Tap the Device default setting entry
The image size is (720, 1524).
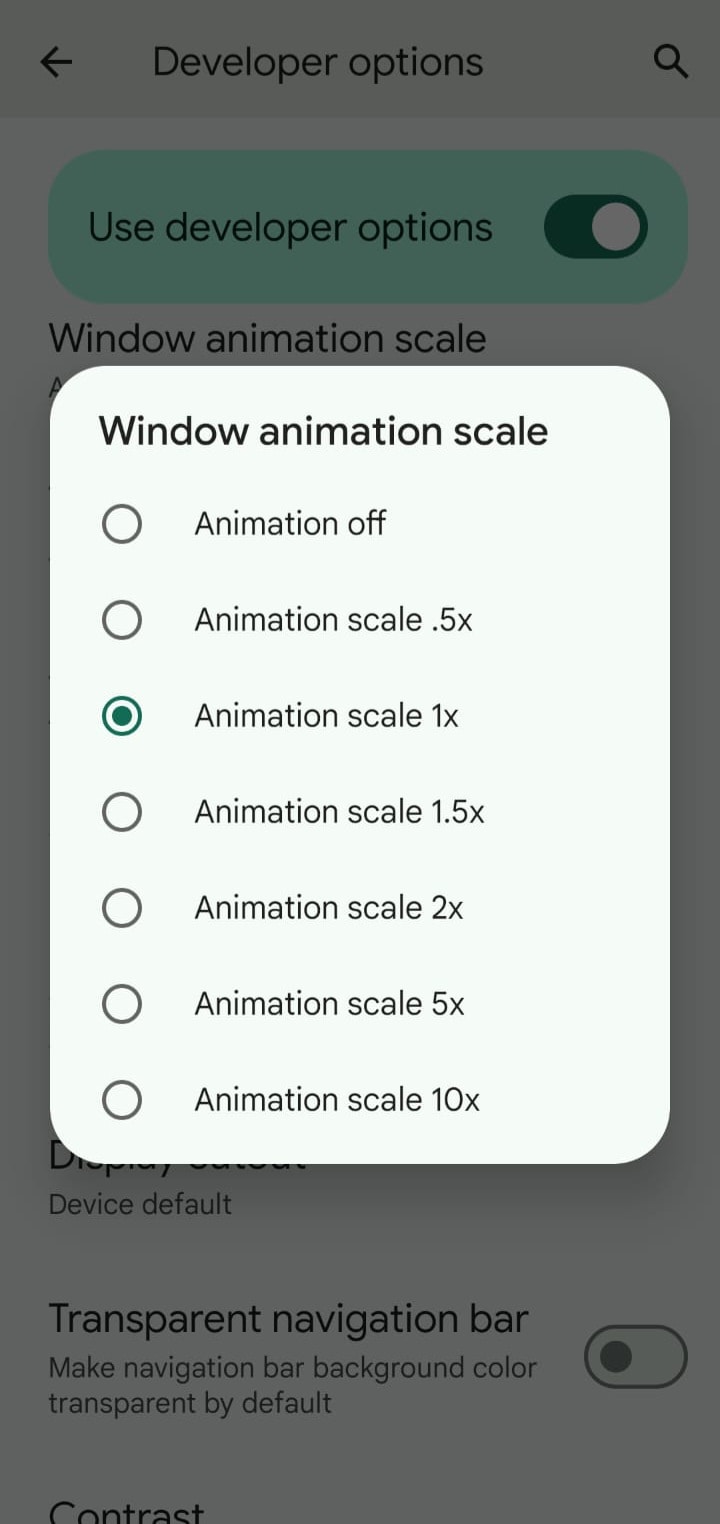140,1204
